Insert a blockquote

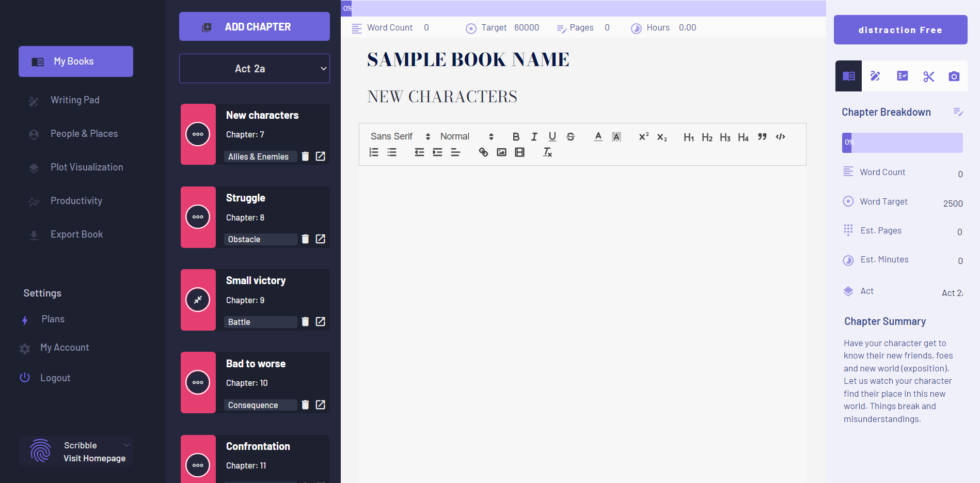click(x=762, y=137)
